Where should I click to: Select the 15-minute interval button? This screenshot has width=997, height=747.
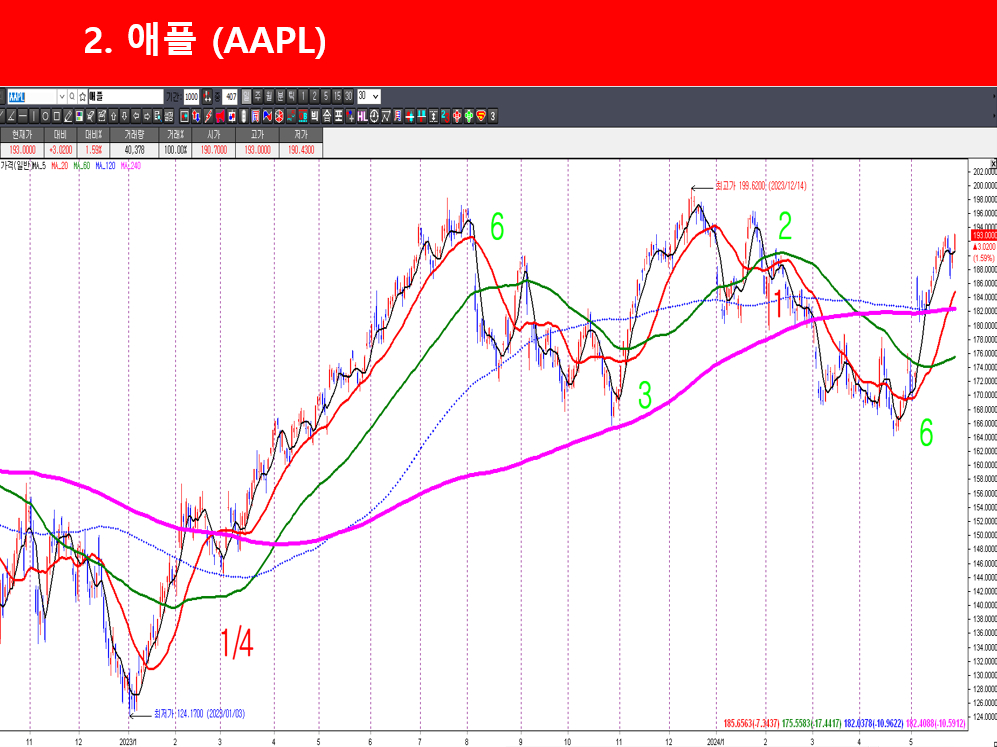click(336, 96)
